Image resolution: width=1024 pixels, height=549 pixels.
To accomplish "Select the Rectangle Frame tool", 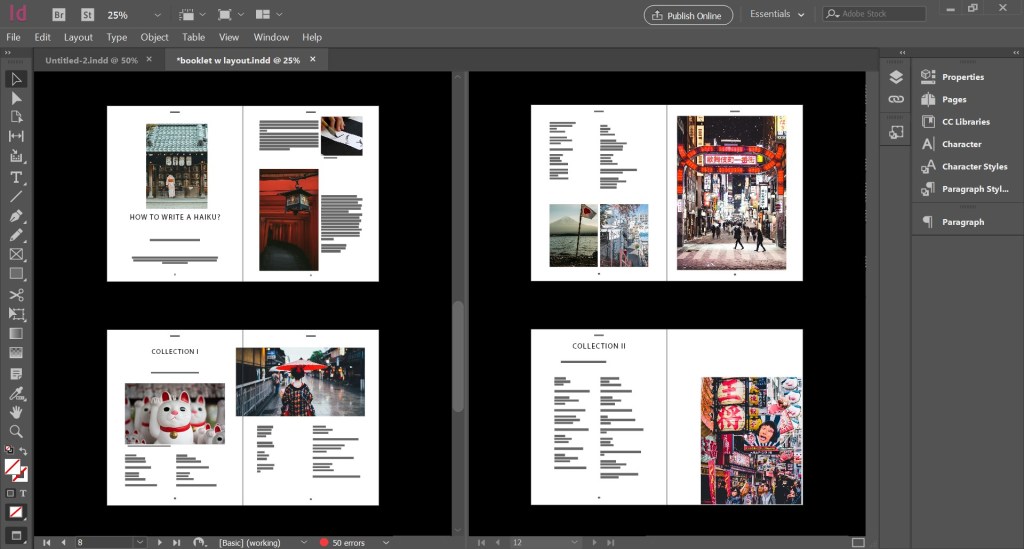I will (16, 254).
